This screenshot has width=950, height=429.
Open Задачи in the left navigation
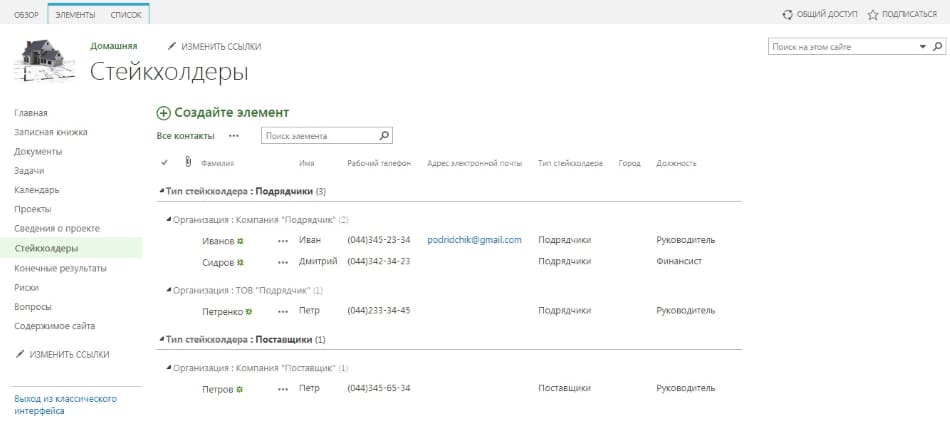coord(29,171)
